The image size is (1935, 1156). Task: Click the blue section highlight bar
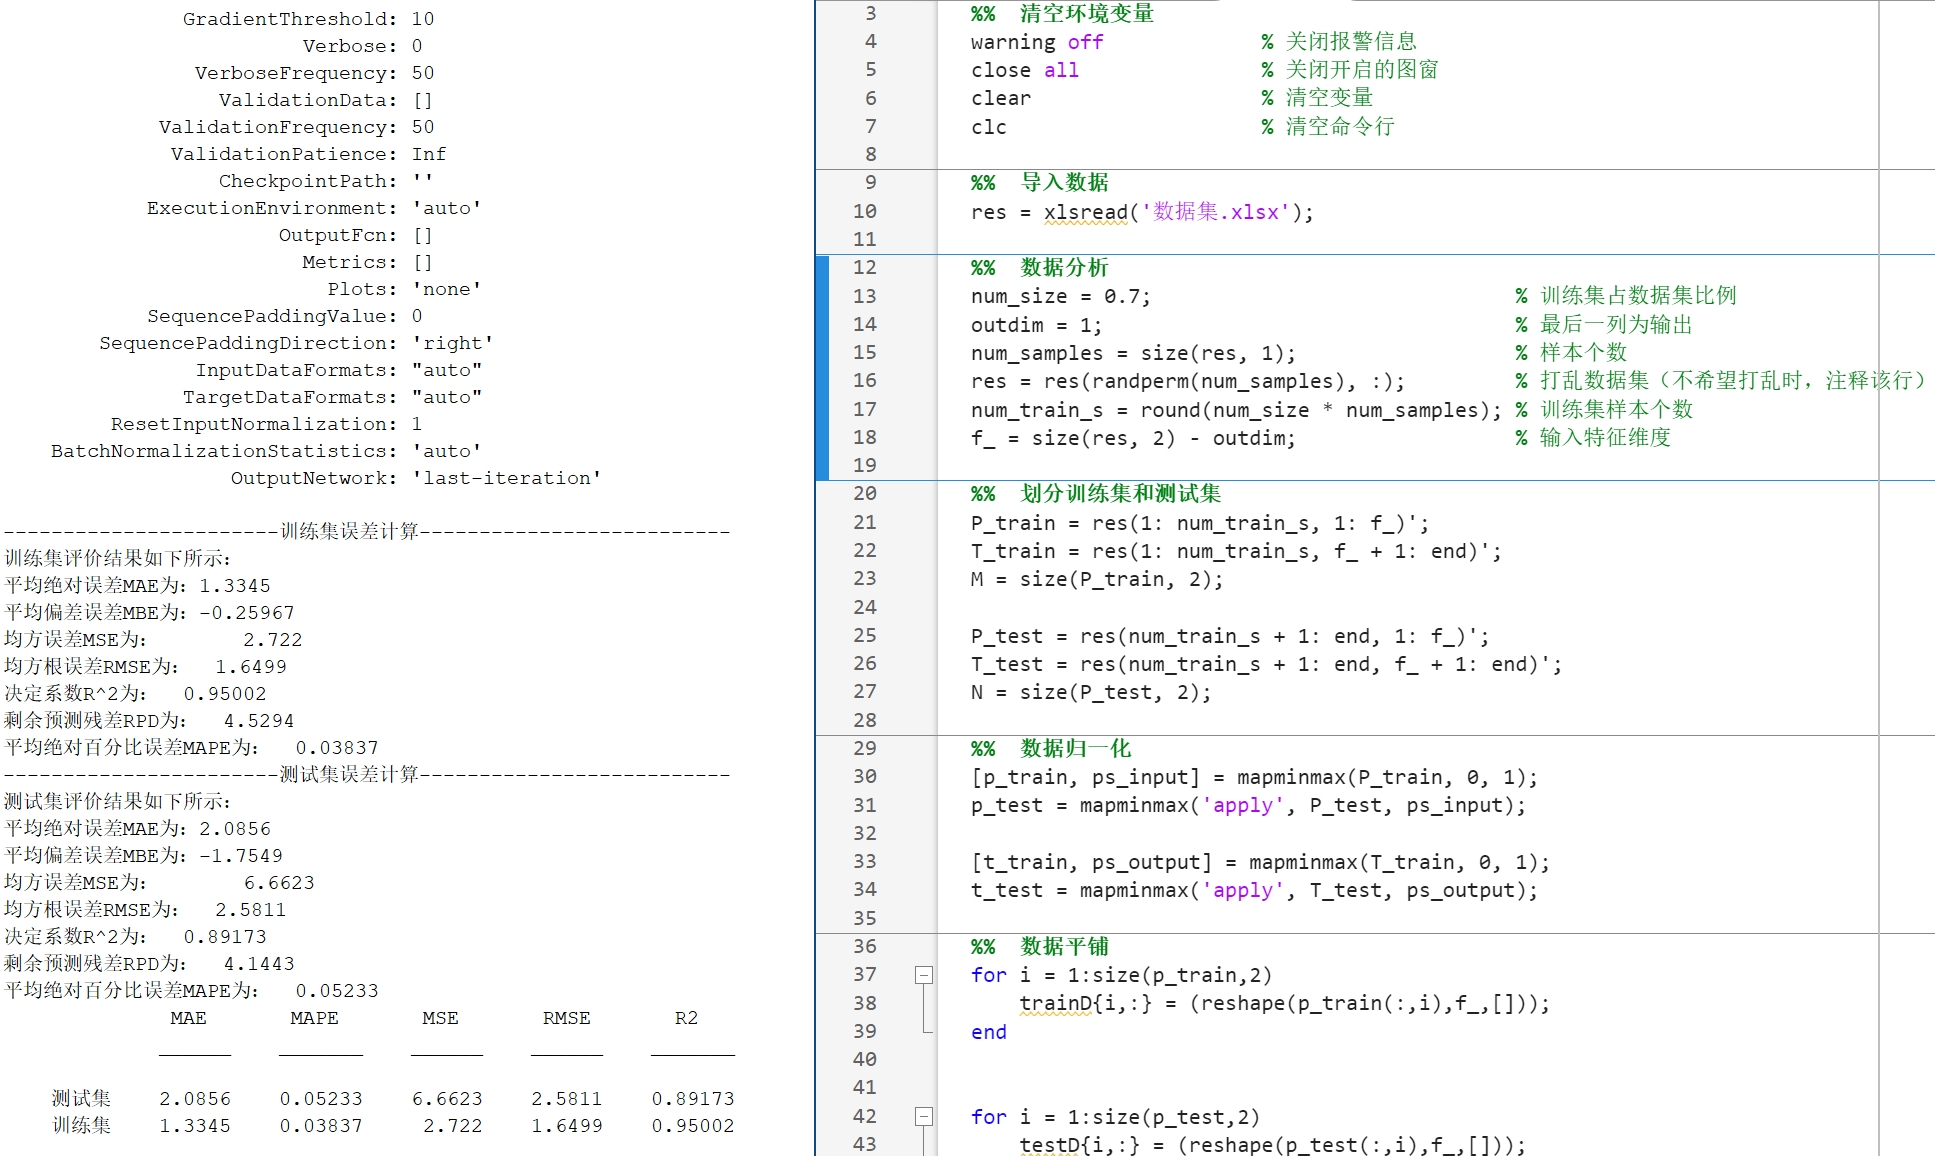click(824, 370)
